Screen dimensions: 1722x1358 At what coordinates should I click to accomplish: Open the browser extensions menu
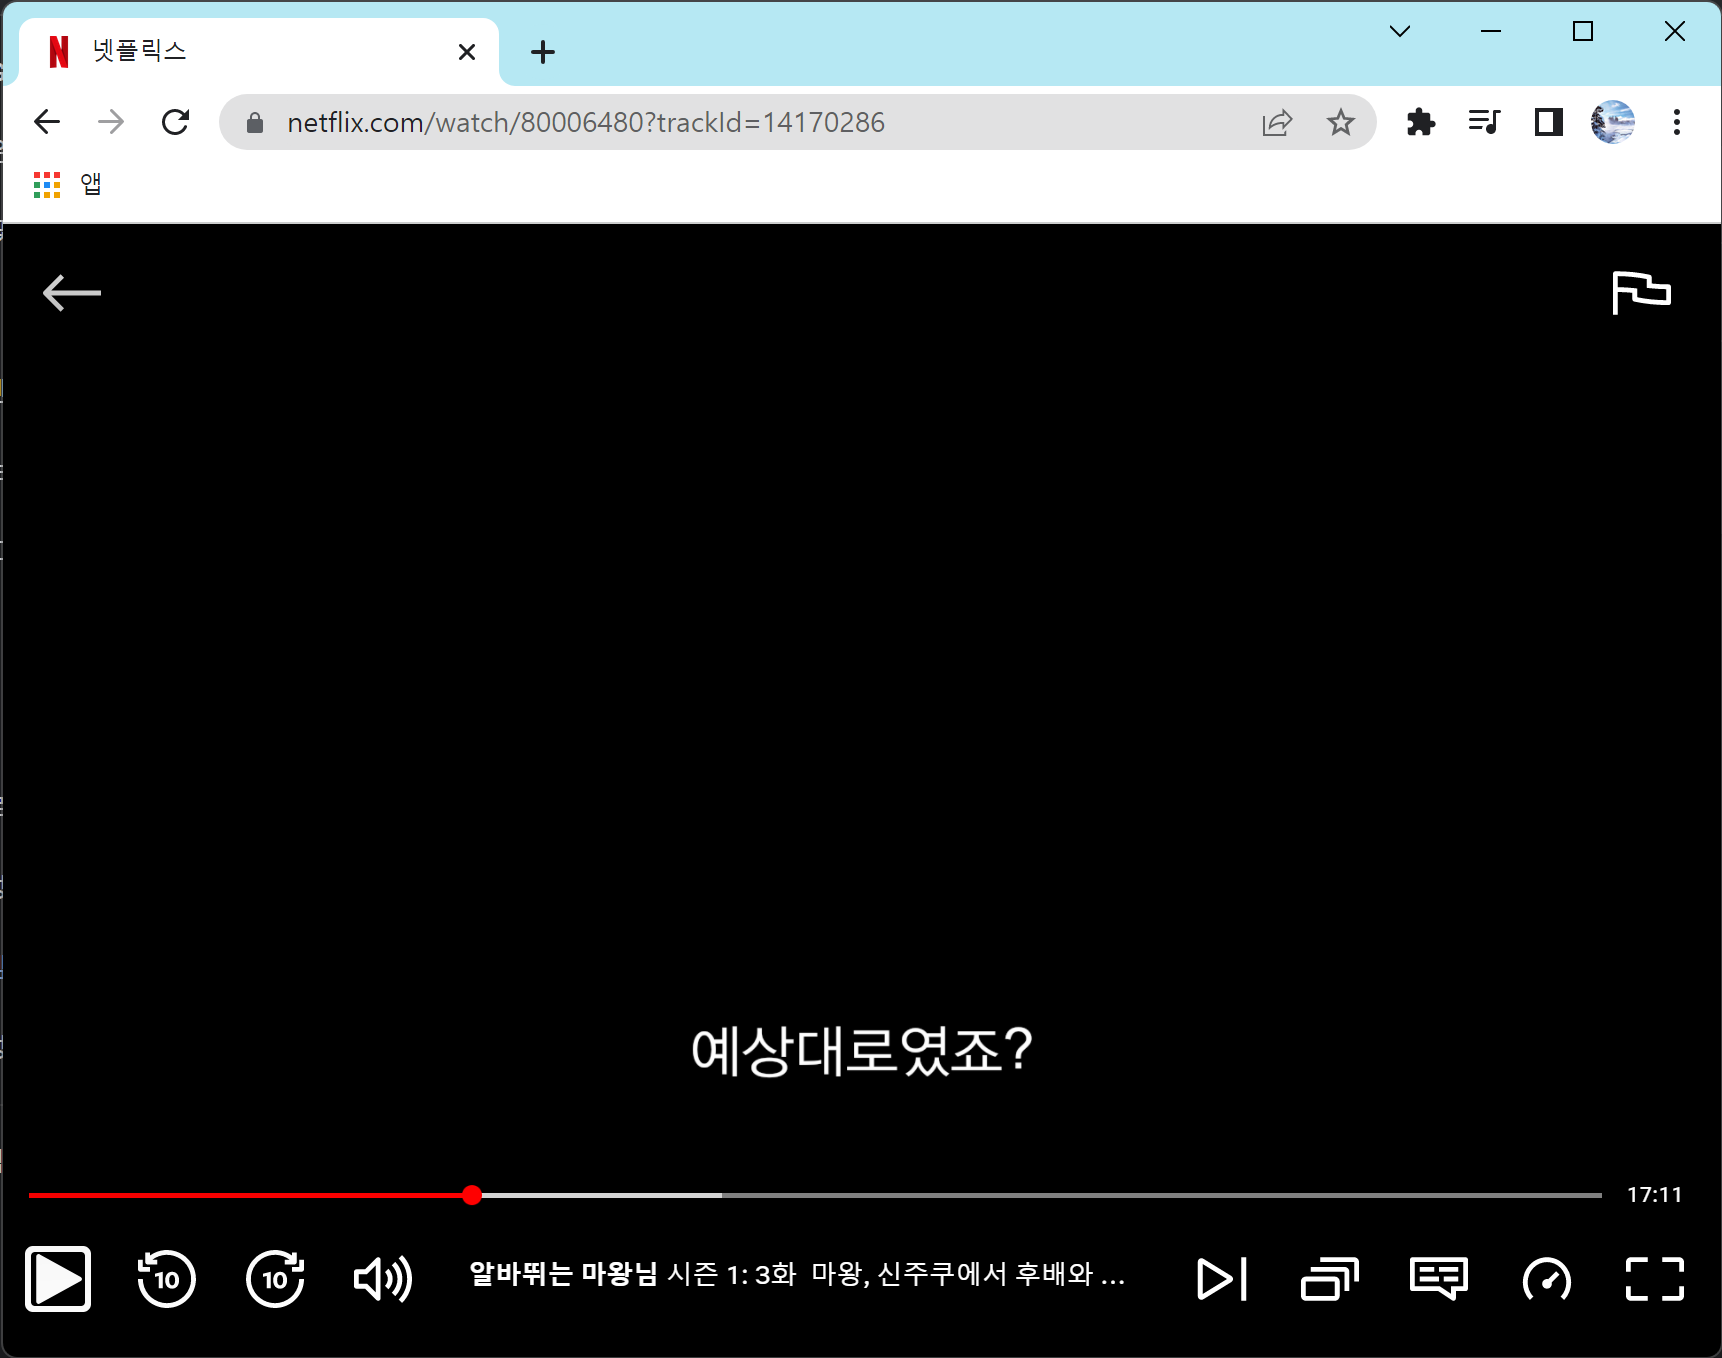[1420, 122]
